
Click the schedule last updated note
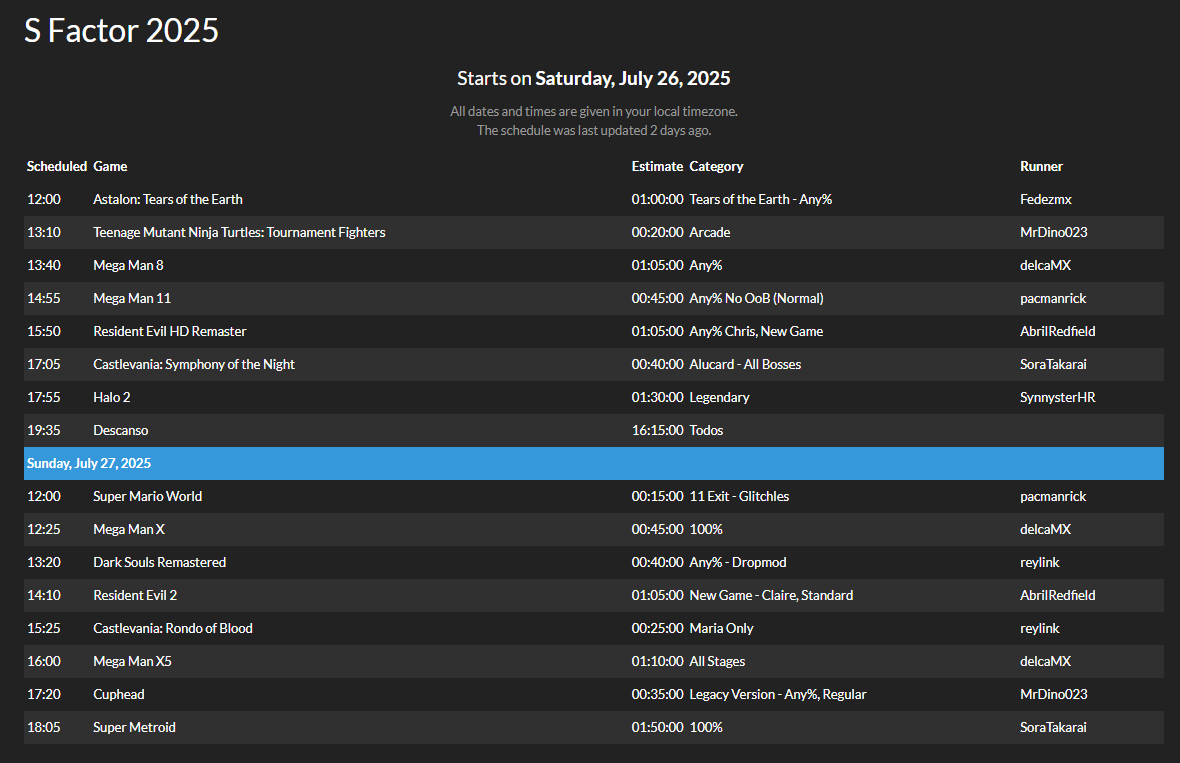[594, 131]
